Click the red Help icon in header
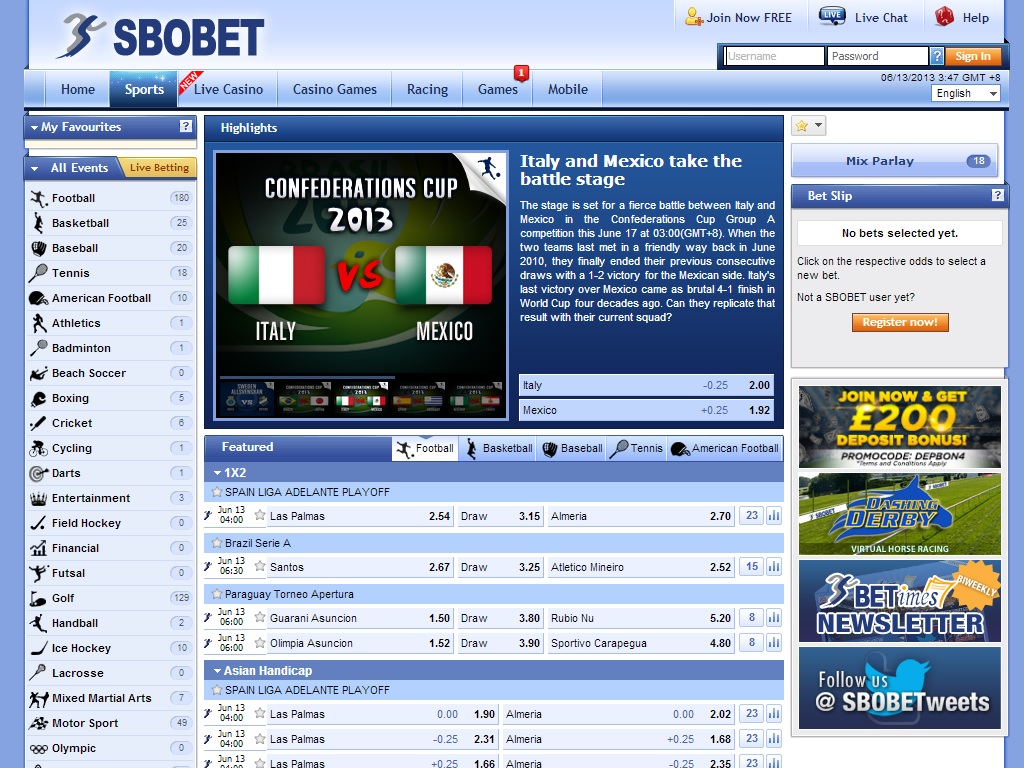The image size is (1024, 768). [944, 16]
